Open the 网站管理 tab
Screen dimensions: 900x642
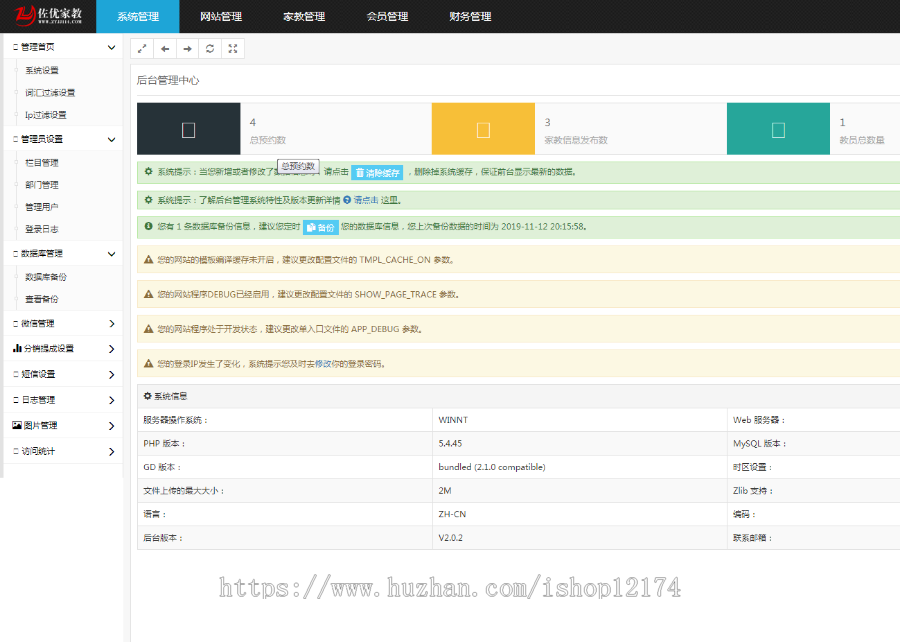click(221, 17)
